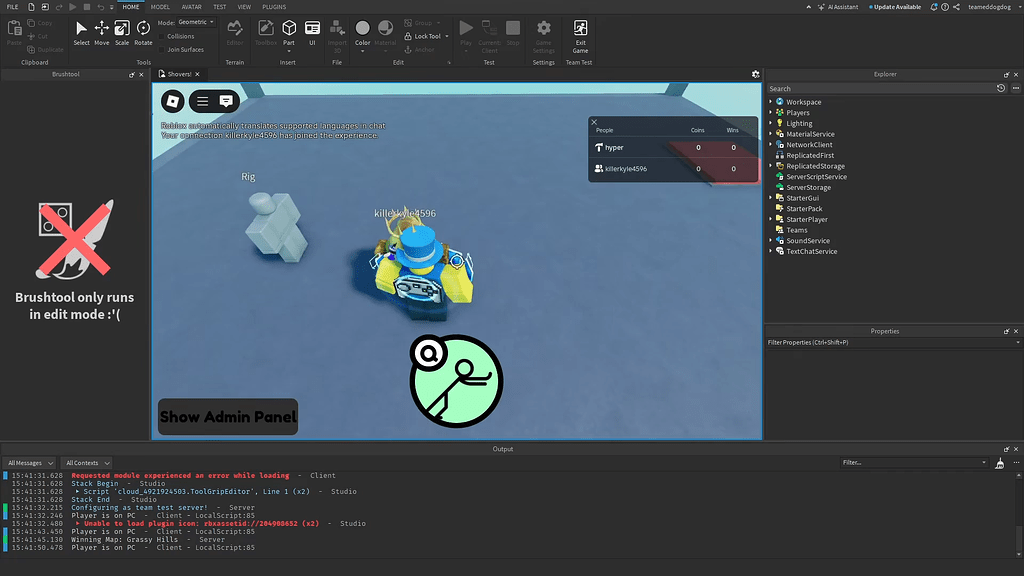This screenshot has width=1024, height=576.
Task: Switch to the TEST ribbon tab
Action: 219,7
